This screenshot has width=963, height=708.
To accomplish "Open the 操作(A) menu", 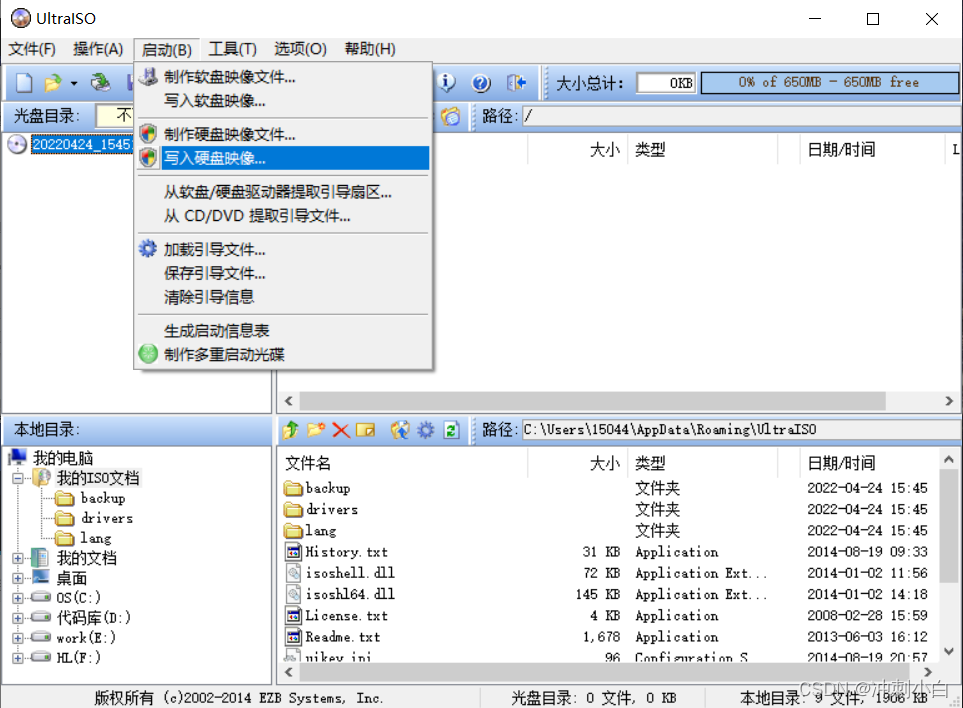I will [x=98, y=49].
